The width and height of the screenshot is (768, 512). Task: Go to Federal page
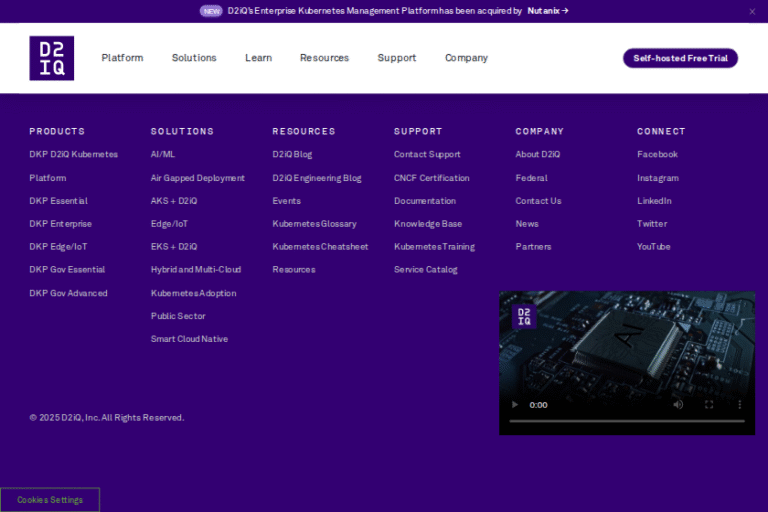point(531,178)
